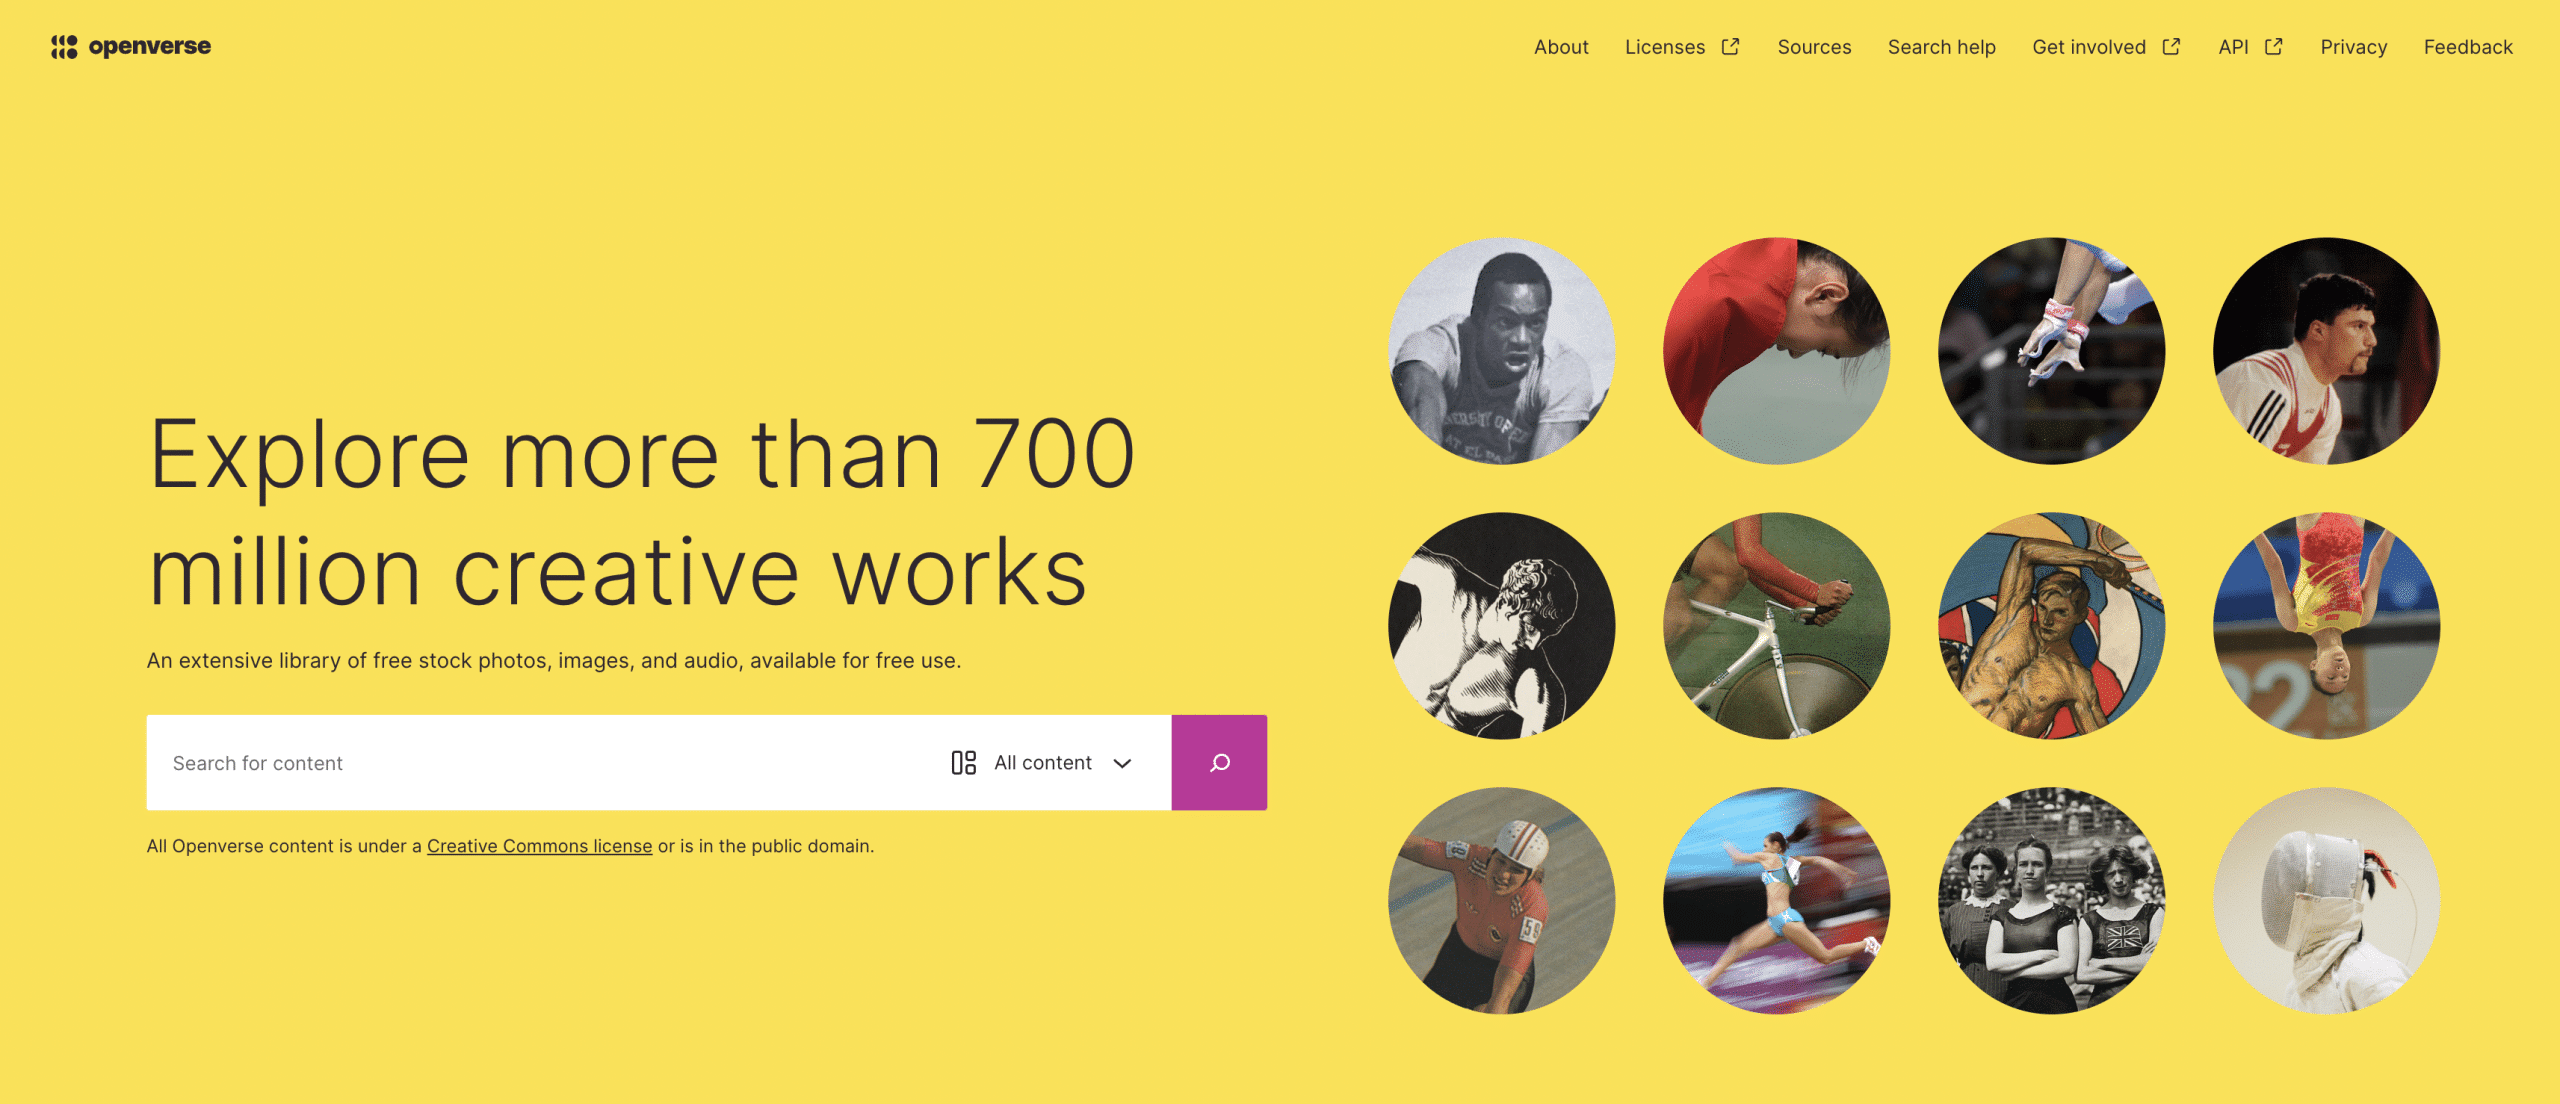Select the search input field
Image resolution: width=2560 pixels, height=1104 pixels.
click(x=540, y=763)
